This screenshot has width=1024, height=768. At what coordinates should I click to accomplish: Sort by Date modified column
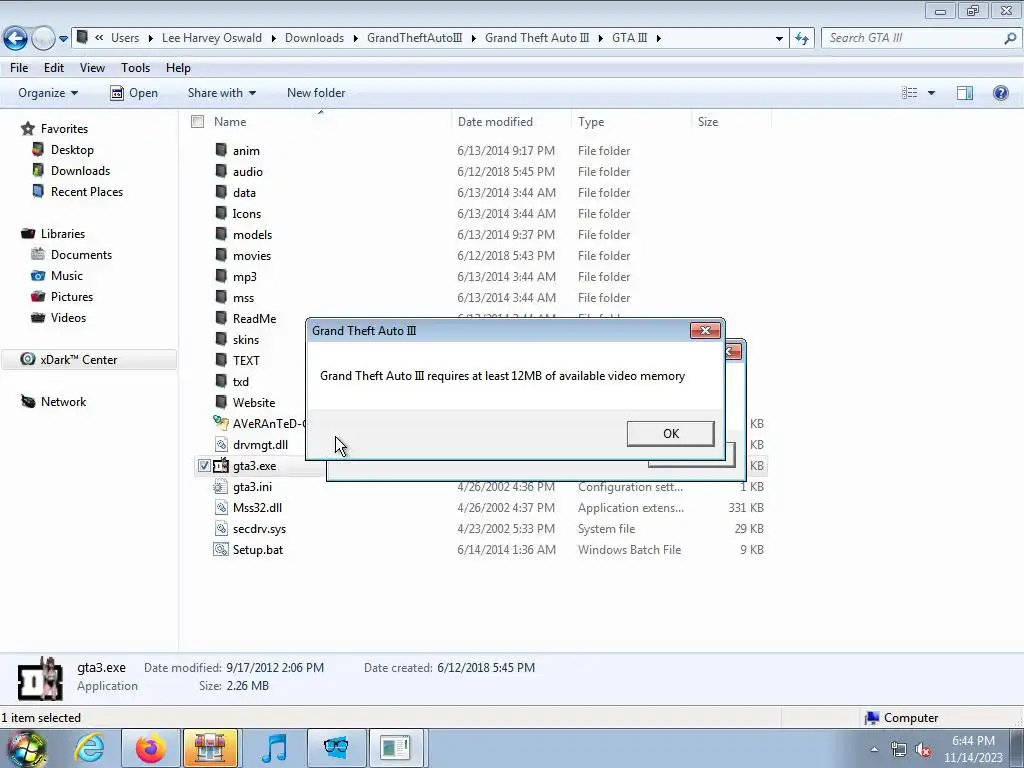click(495, 121)
